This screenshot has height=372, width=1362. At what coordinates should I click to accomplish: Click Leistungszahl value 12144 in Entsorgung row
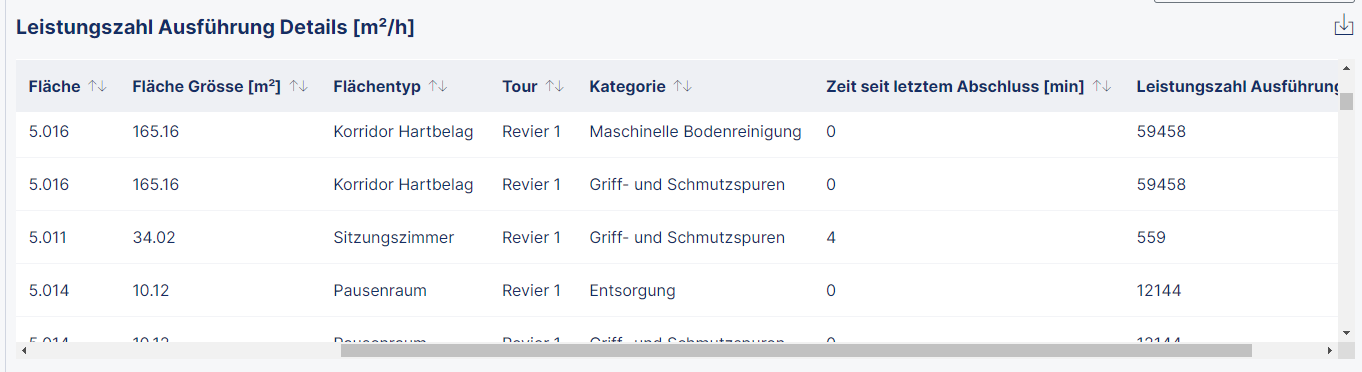(1159, 291)
